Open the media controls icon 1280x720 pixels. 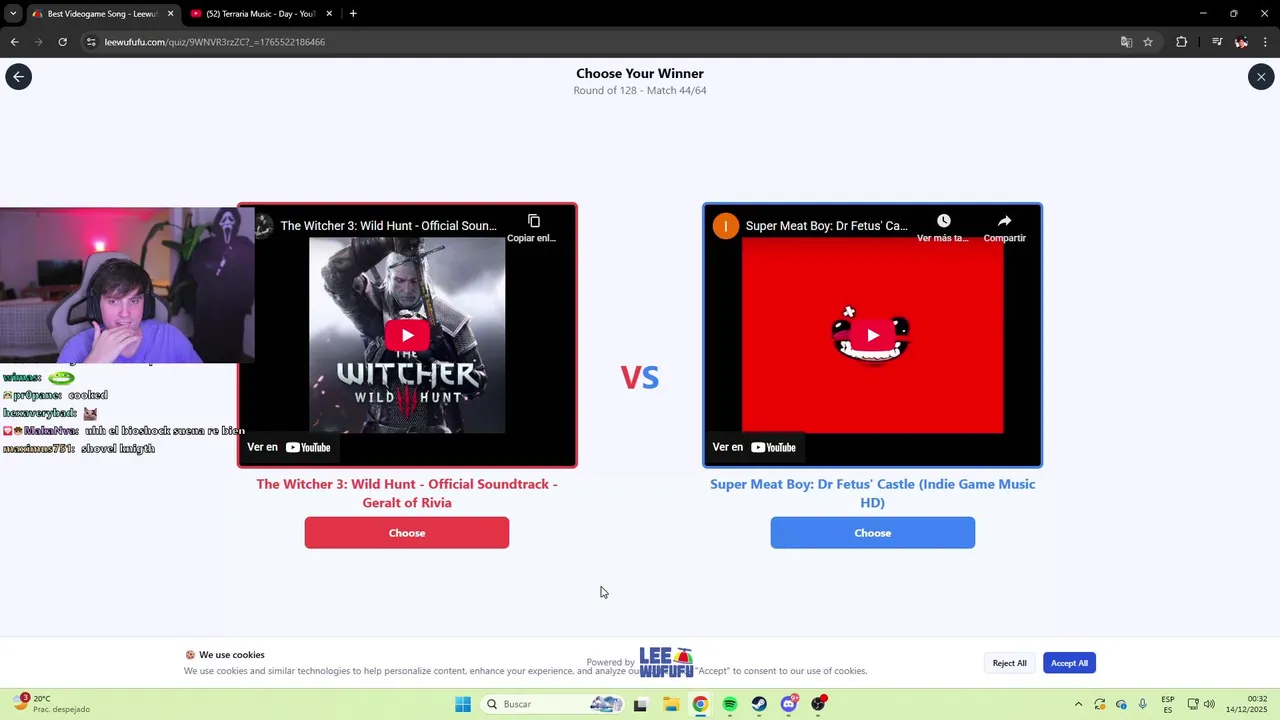click(x=1217, y=42)
